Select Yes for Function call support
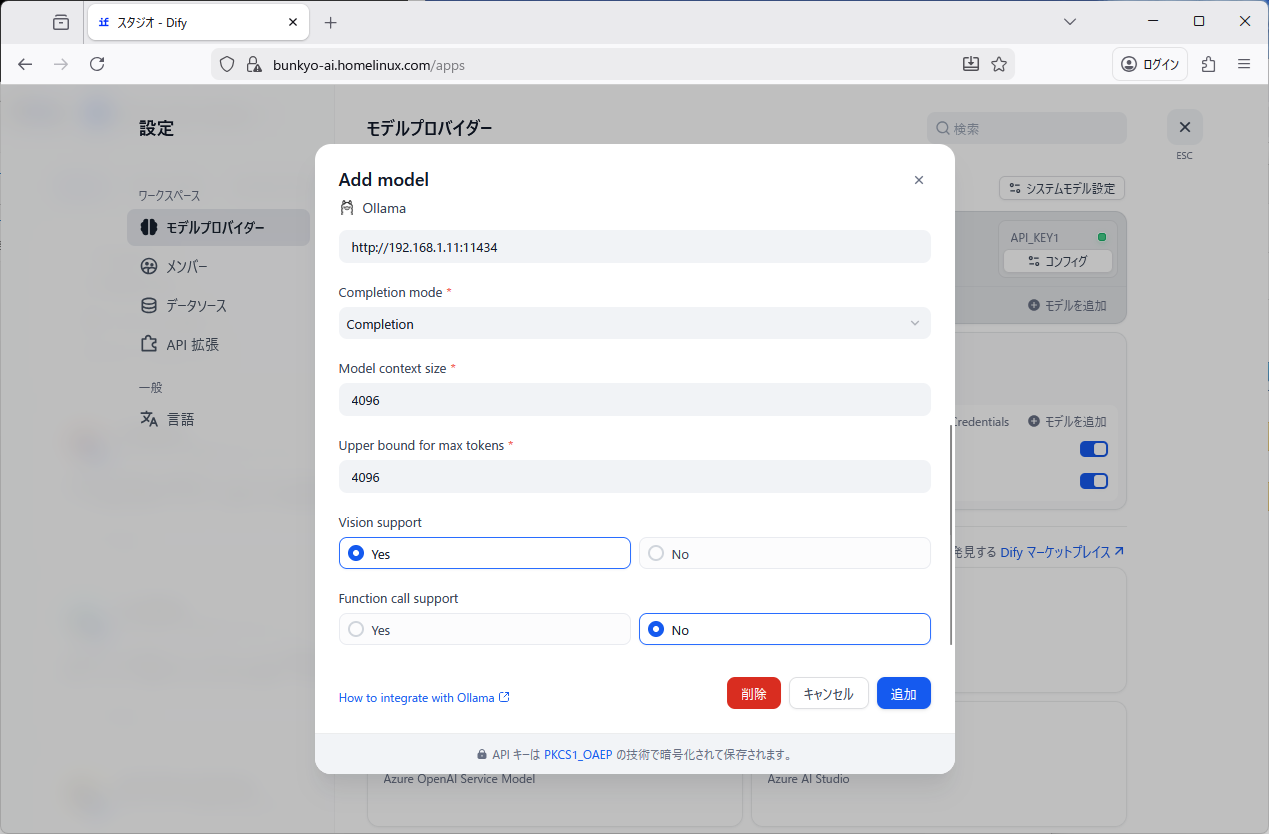The width and height of the screenshot is (1269, 834). 485,629
